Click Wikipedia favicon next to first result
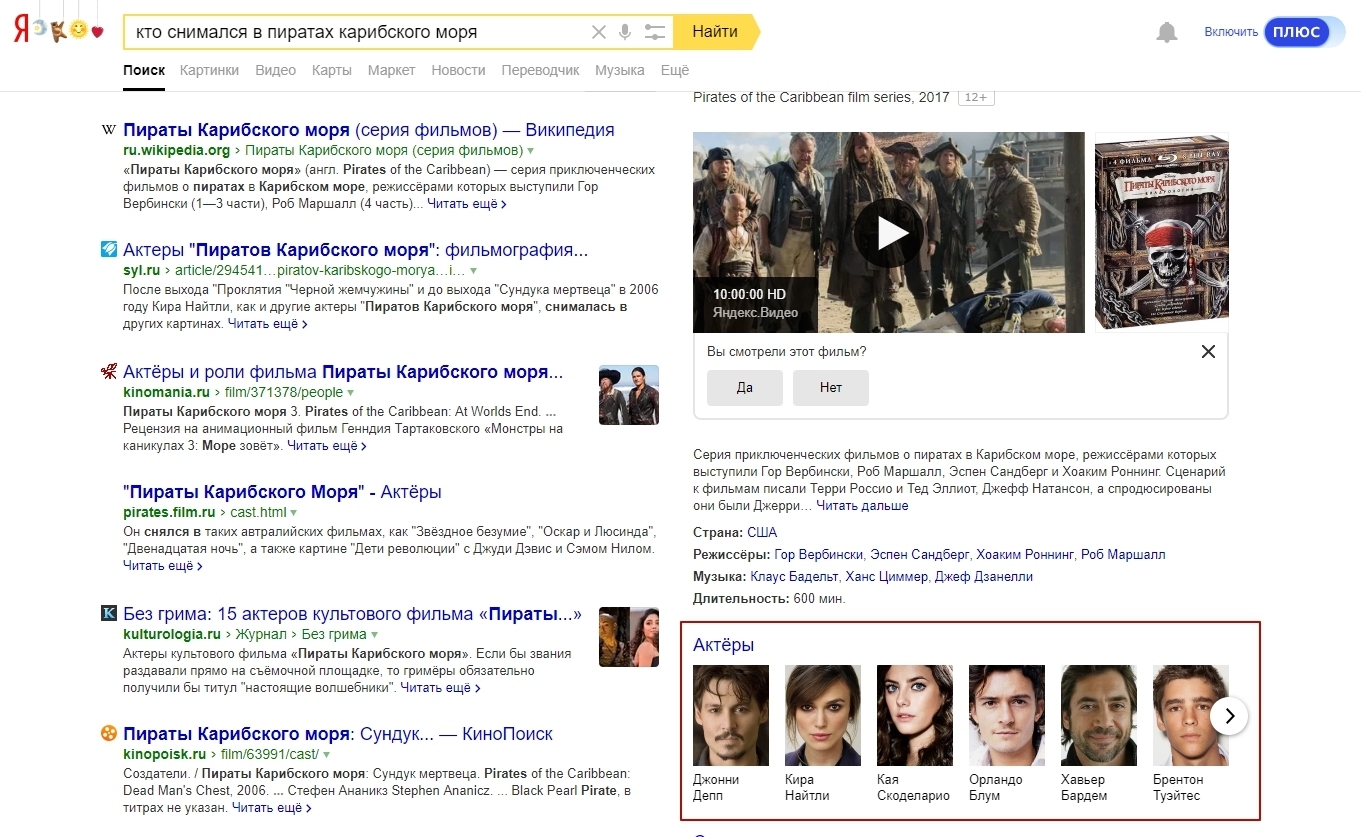Screen dimensions: 1361x837 109,130
